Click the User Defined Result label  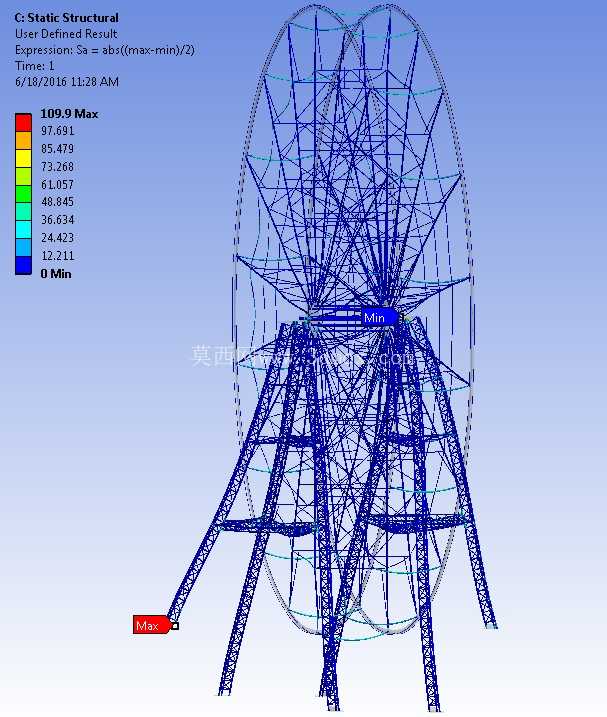66,34
